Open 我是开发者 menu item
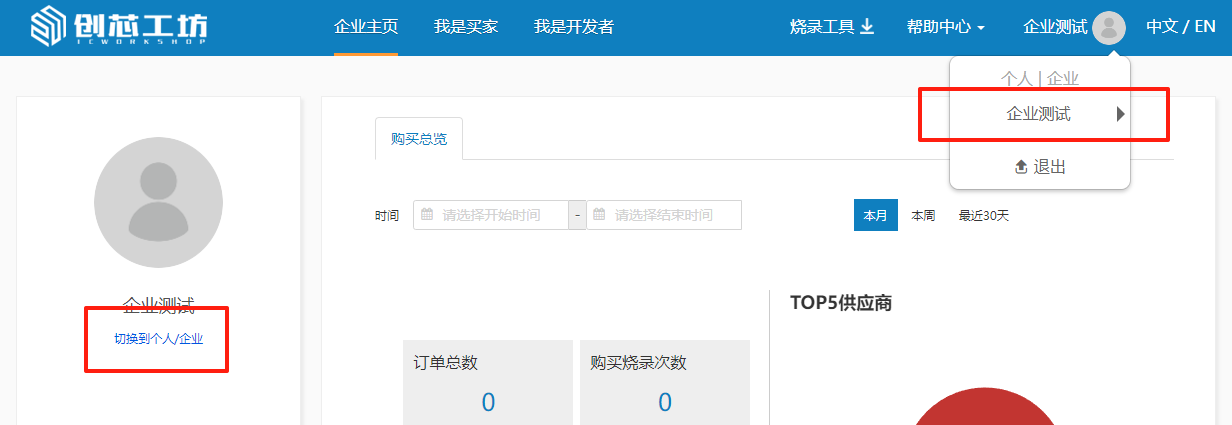Viewport: 1232px width, 425px height. click(x=574, y=27)
